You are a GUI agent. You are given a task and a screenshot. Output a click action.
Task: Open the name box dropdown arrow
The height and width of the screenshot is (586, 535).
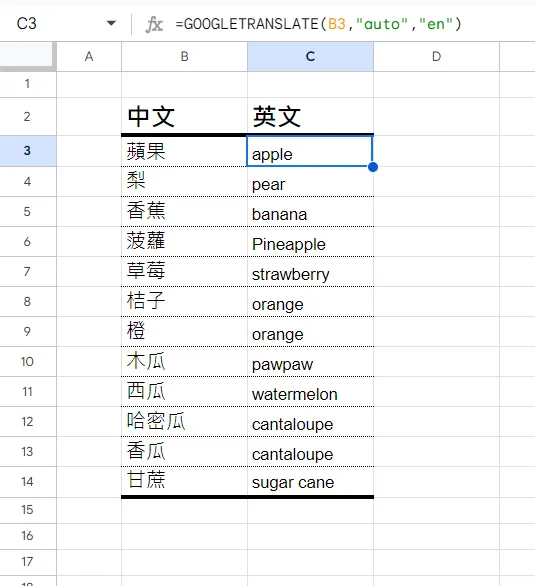click(x=111, y=24)
